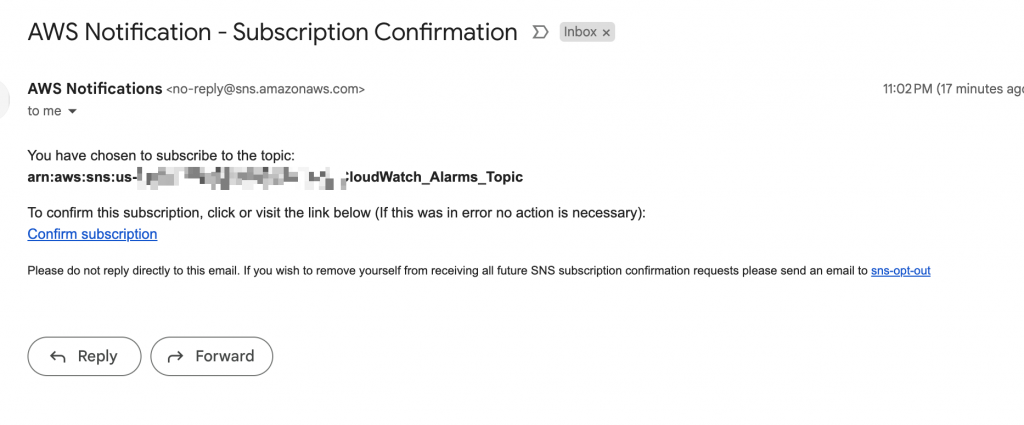Click the "to me" recipient text
Image resolution: width=1024 pixels, height=425 pixels.
click(x=44, y=111)
